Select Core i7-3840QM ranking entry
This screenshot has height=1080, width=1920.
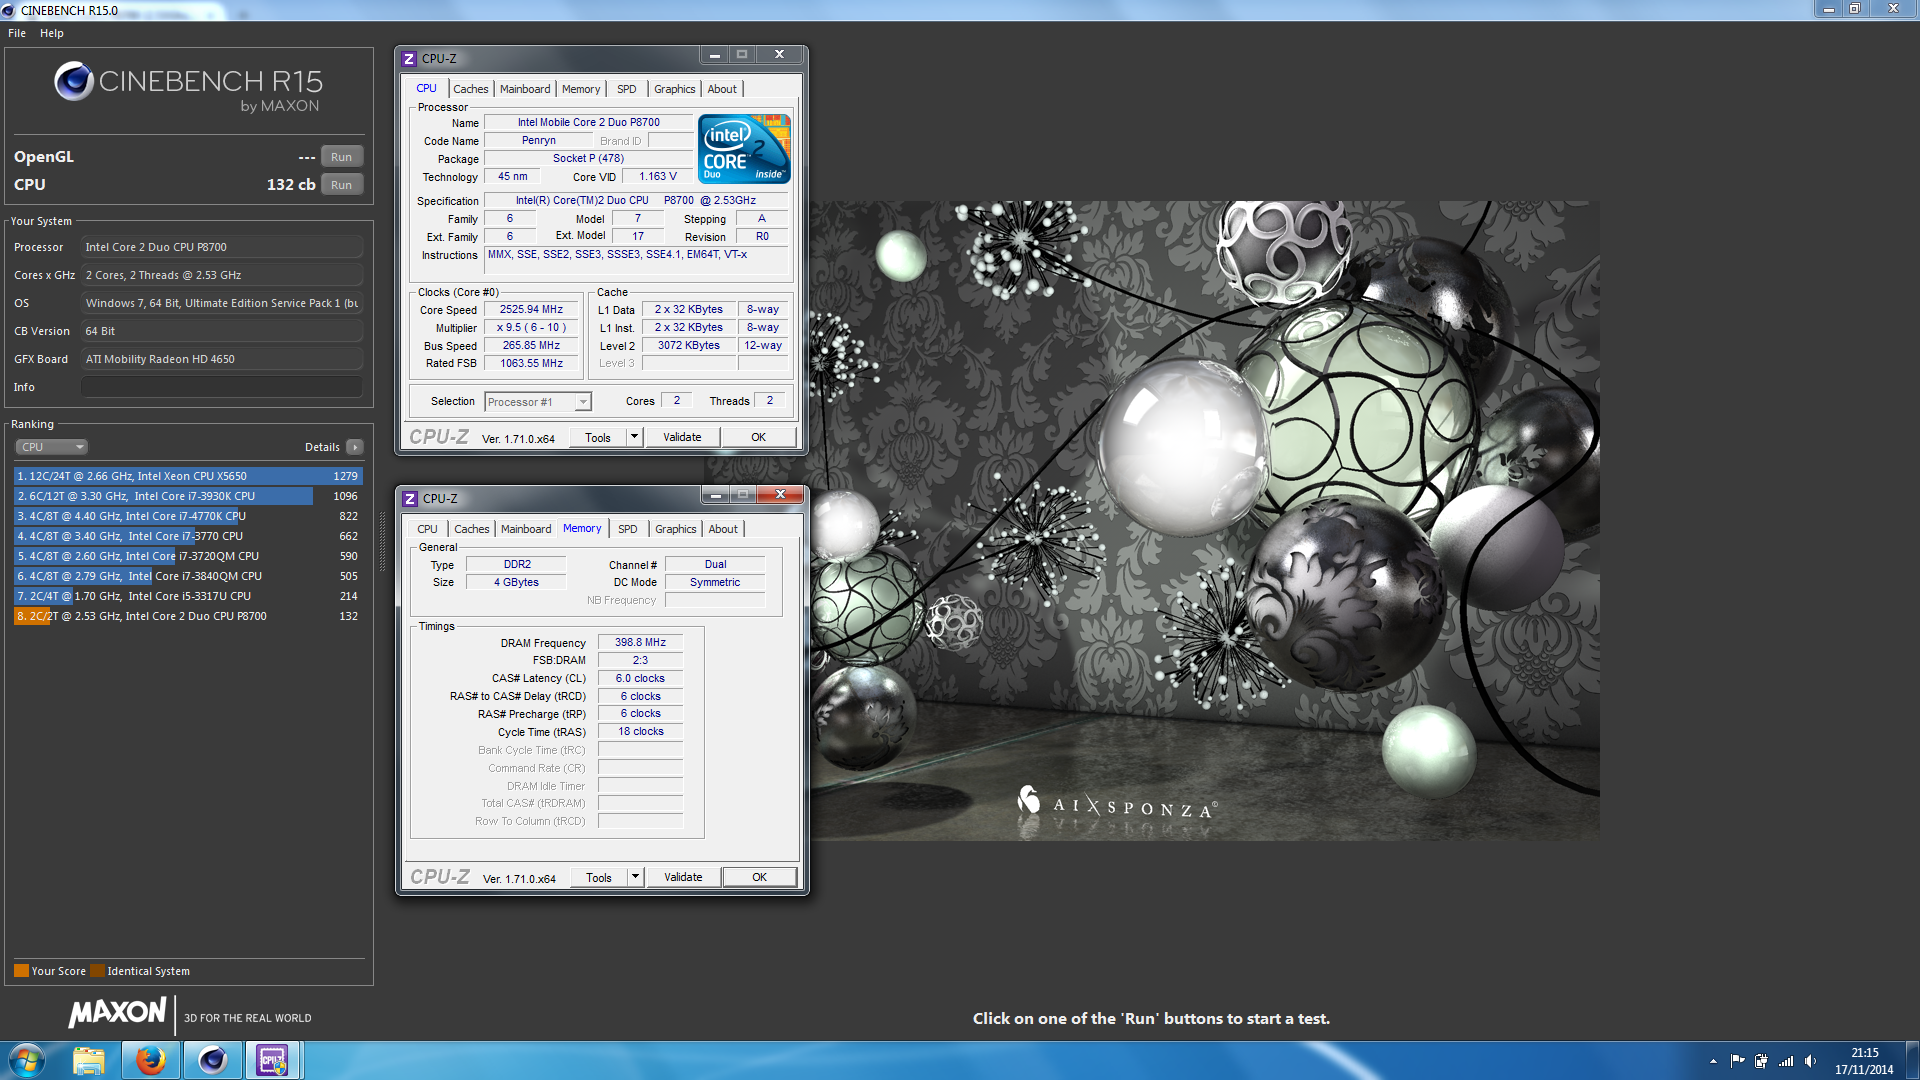tap(188, 576)
